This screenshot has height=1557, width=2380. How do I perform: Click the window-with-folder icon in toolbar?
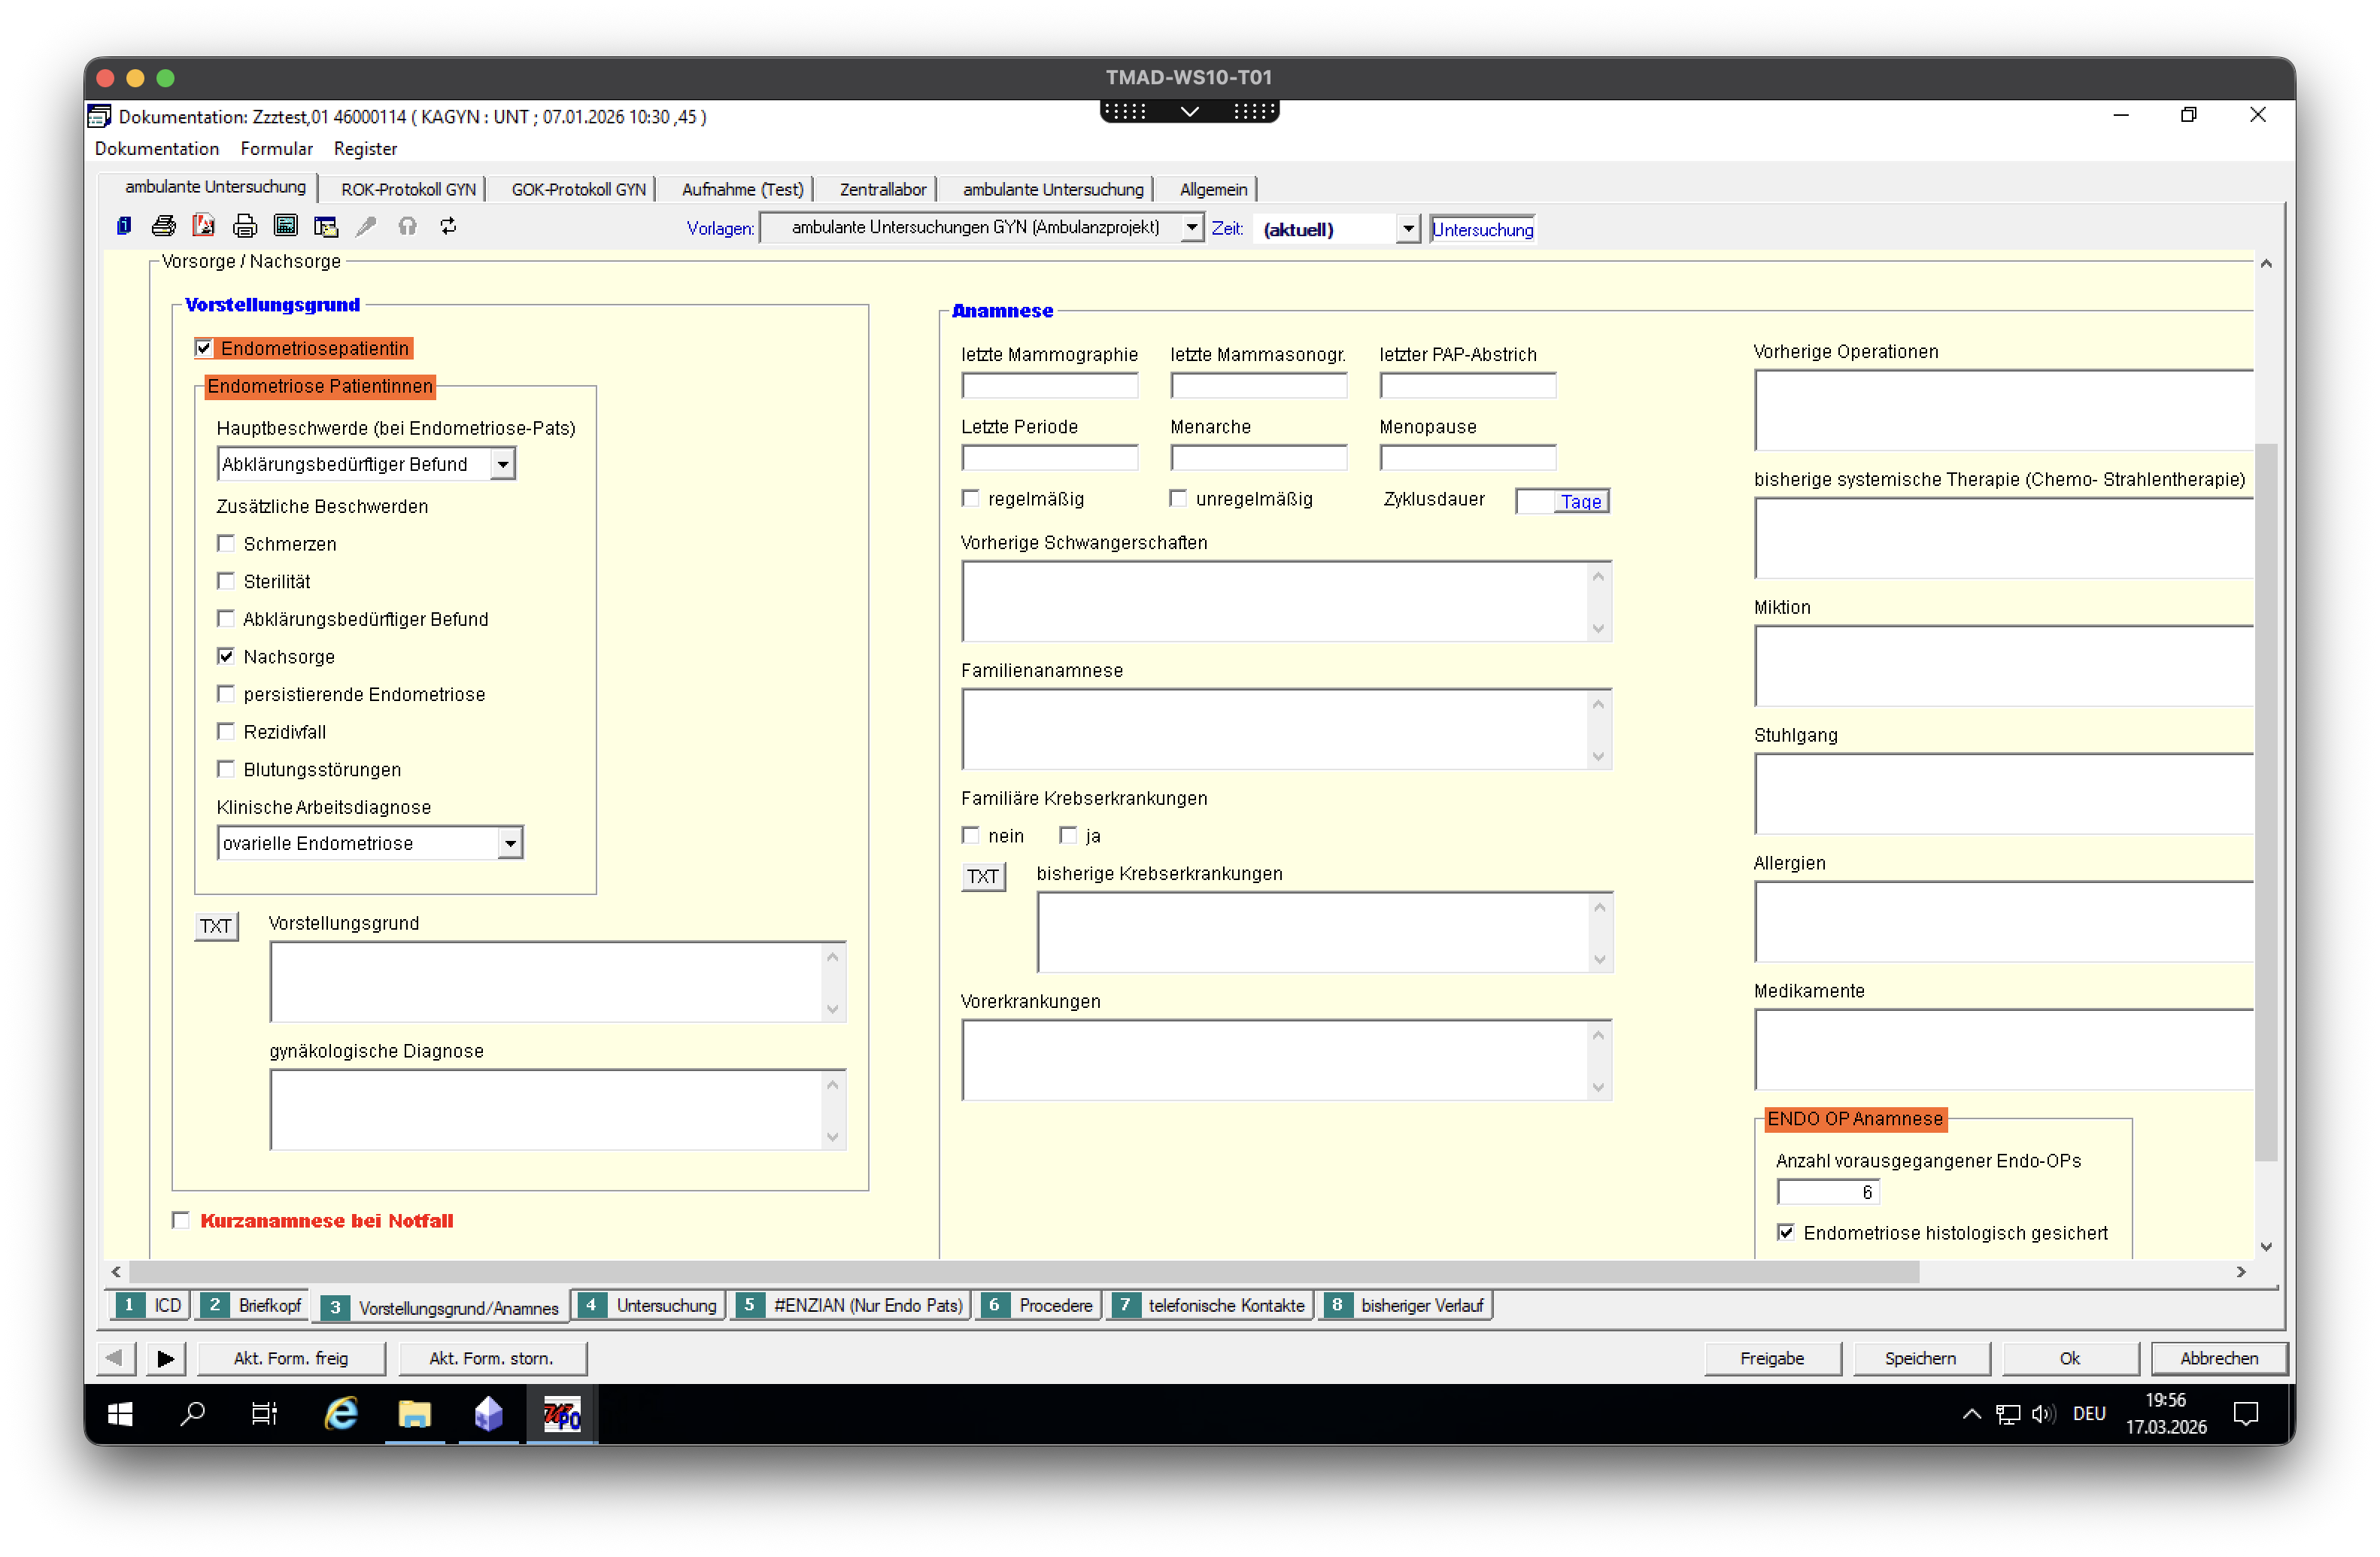(x=326, y=227)
